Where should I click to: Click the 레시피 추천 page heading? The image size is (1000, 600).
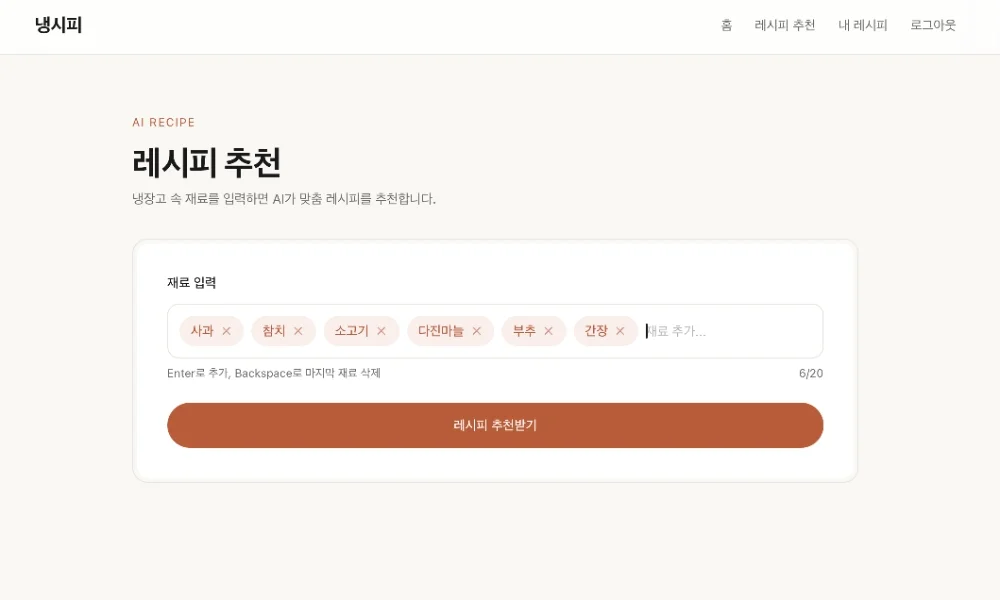207,163
